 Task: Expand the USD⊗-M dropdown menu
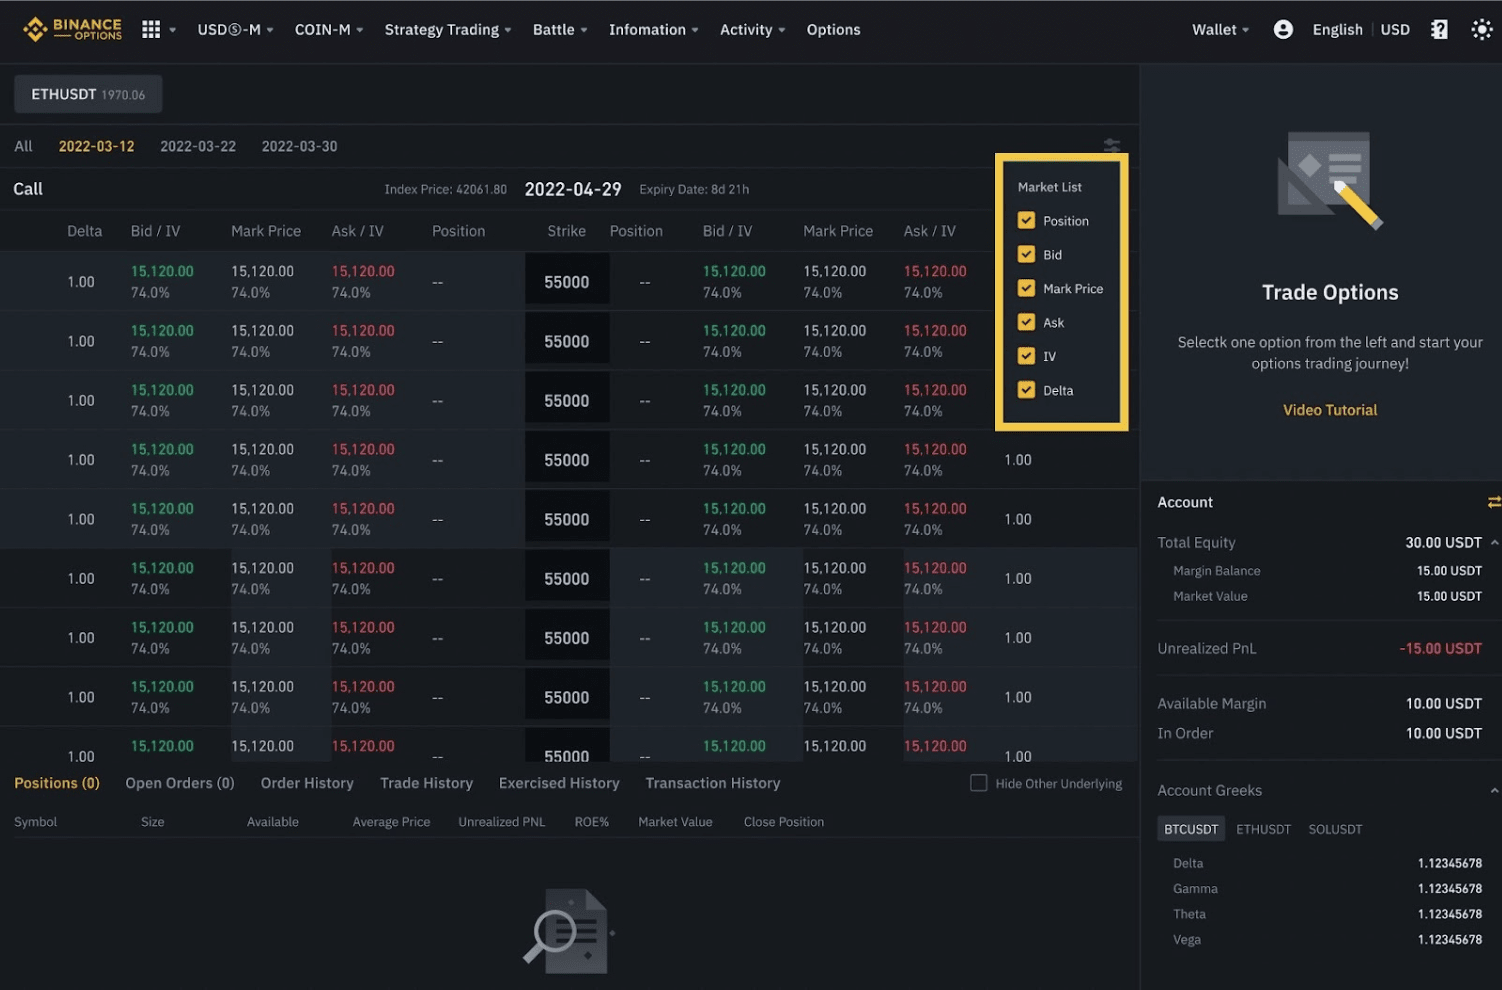tap(235, 30)
